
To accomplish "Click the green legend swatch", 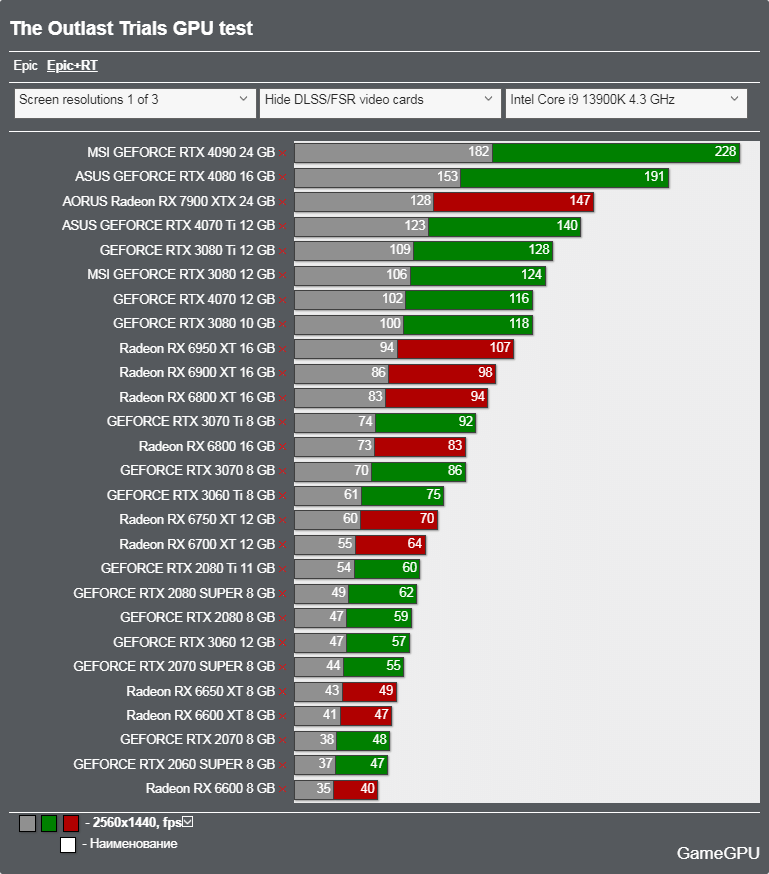I will point(49,823).
